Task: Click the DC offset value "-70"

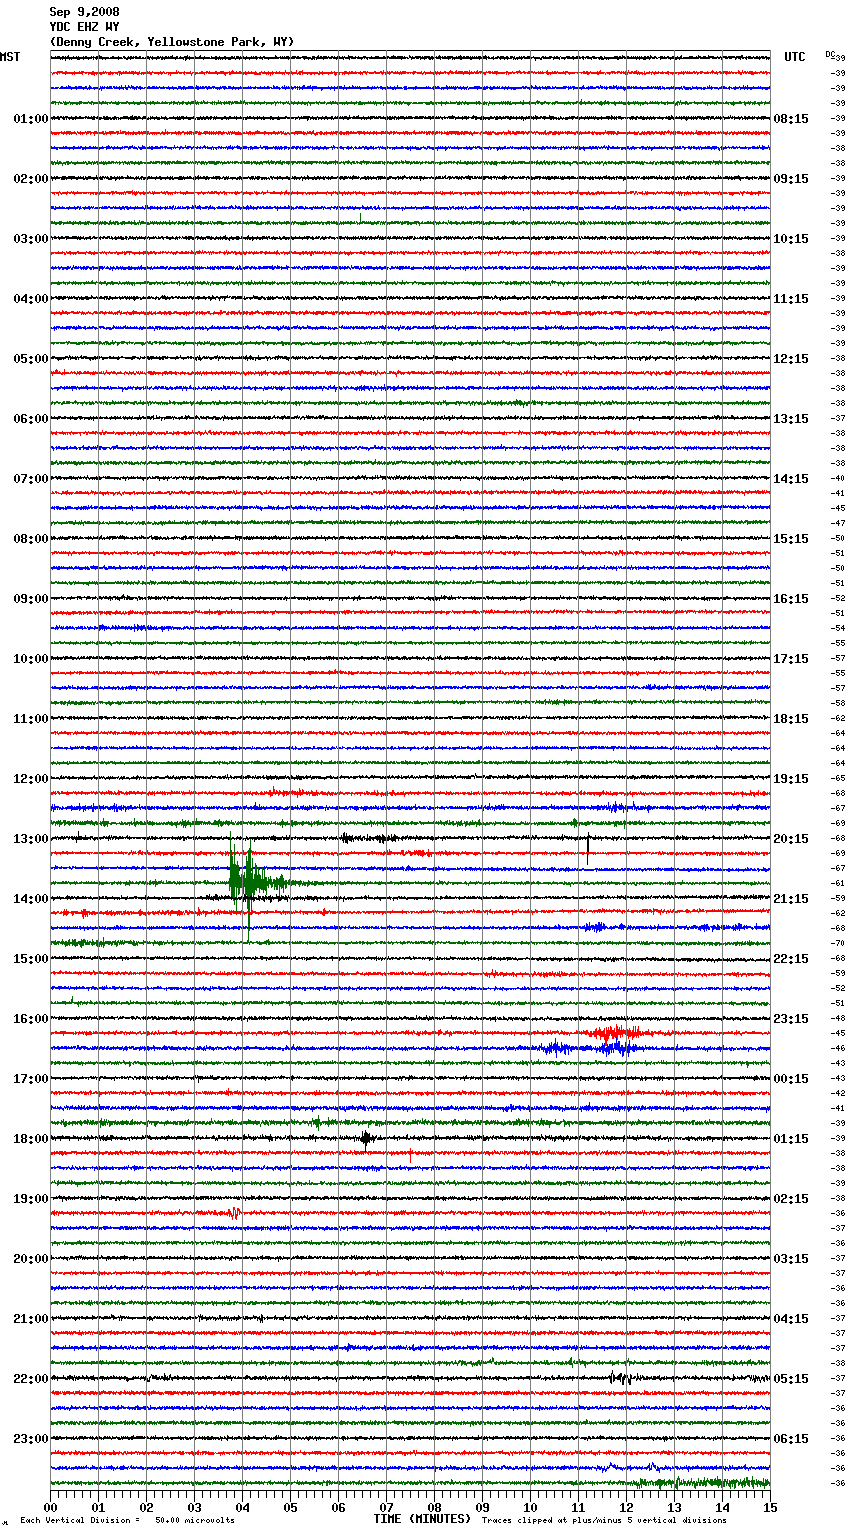Action: [x=838, y=943]
